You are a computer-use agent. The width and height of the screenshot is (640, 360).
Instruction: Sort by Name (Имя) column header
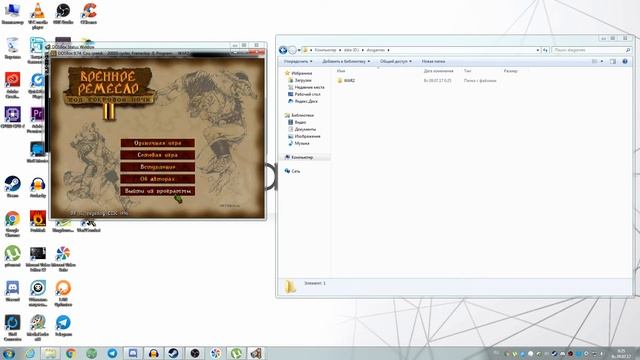click(341, 71)
